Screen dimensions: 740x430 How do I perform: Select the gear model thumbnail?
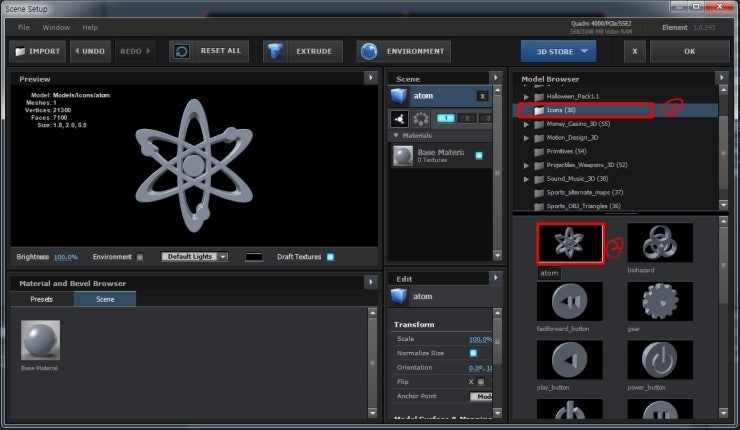[660, 301]
